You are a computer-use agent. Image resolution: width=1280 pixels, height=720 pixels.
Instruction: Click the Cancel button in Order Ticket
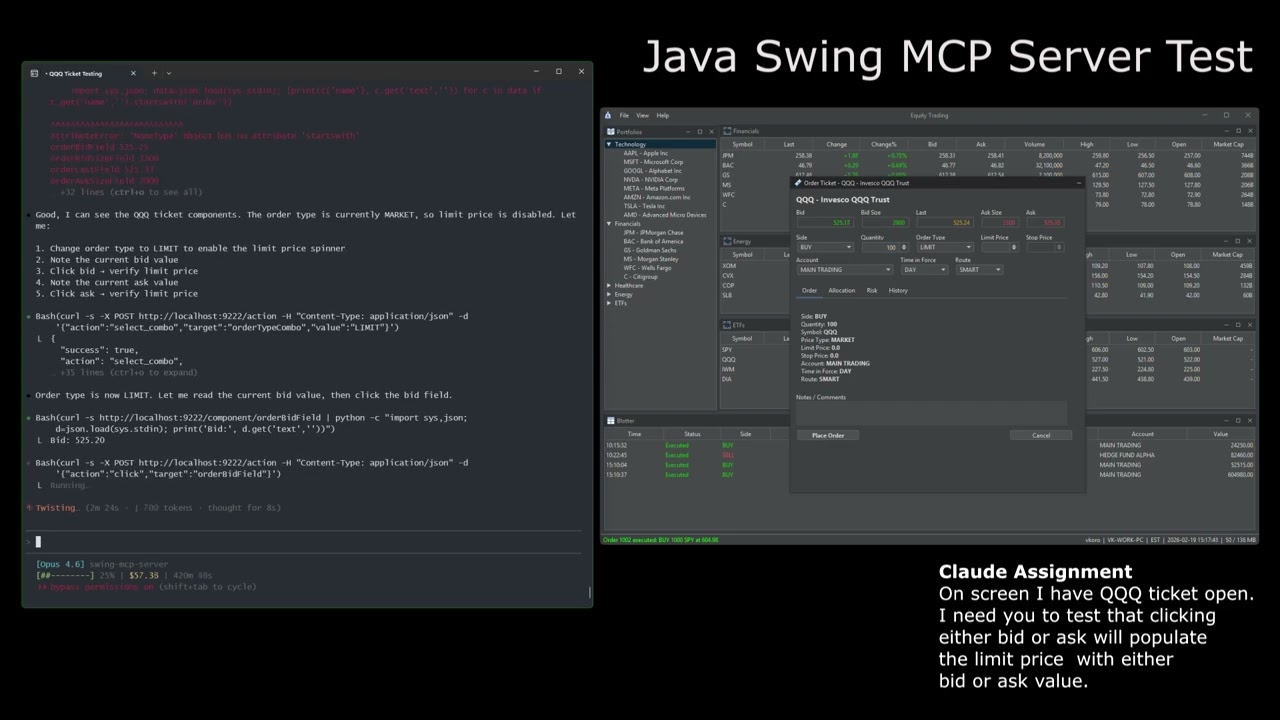(x=1041, y=435)
